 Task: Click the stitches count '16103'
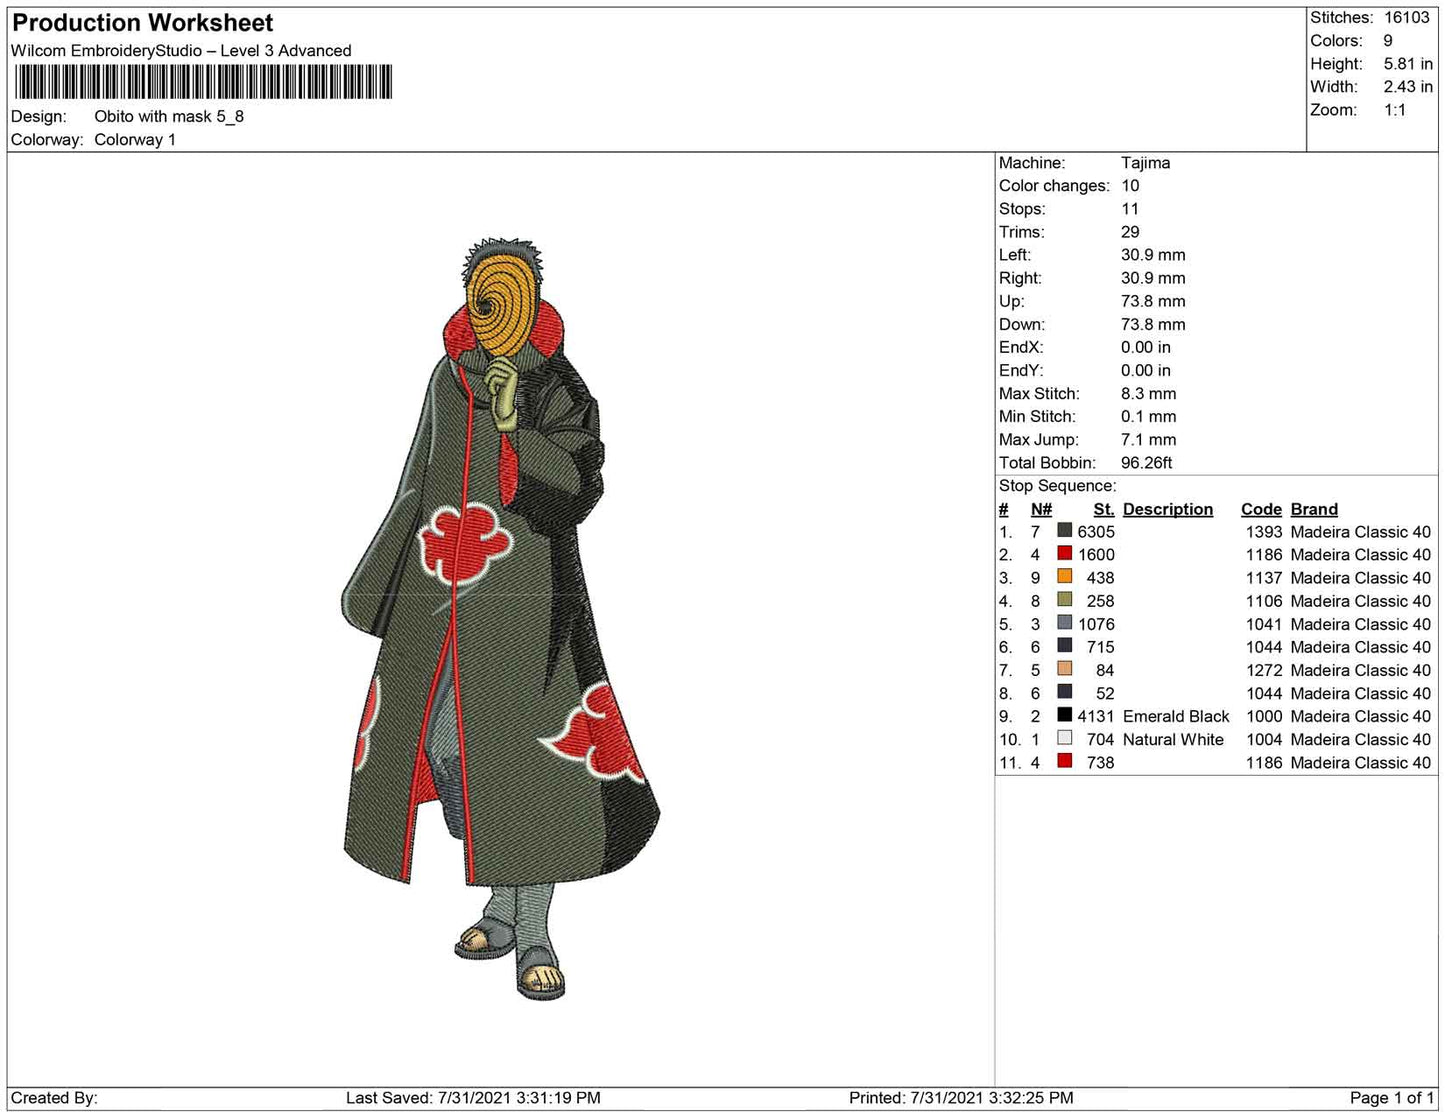1407,18
